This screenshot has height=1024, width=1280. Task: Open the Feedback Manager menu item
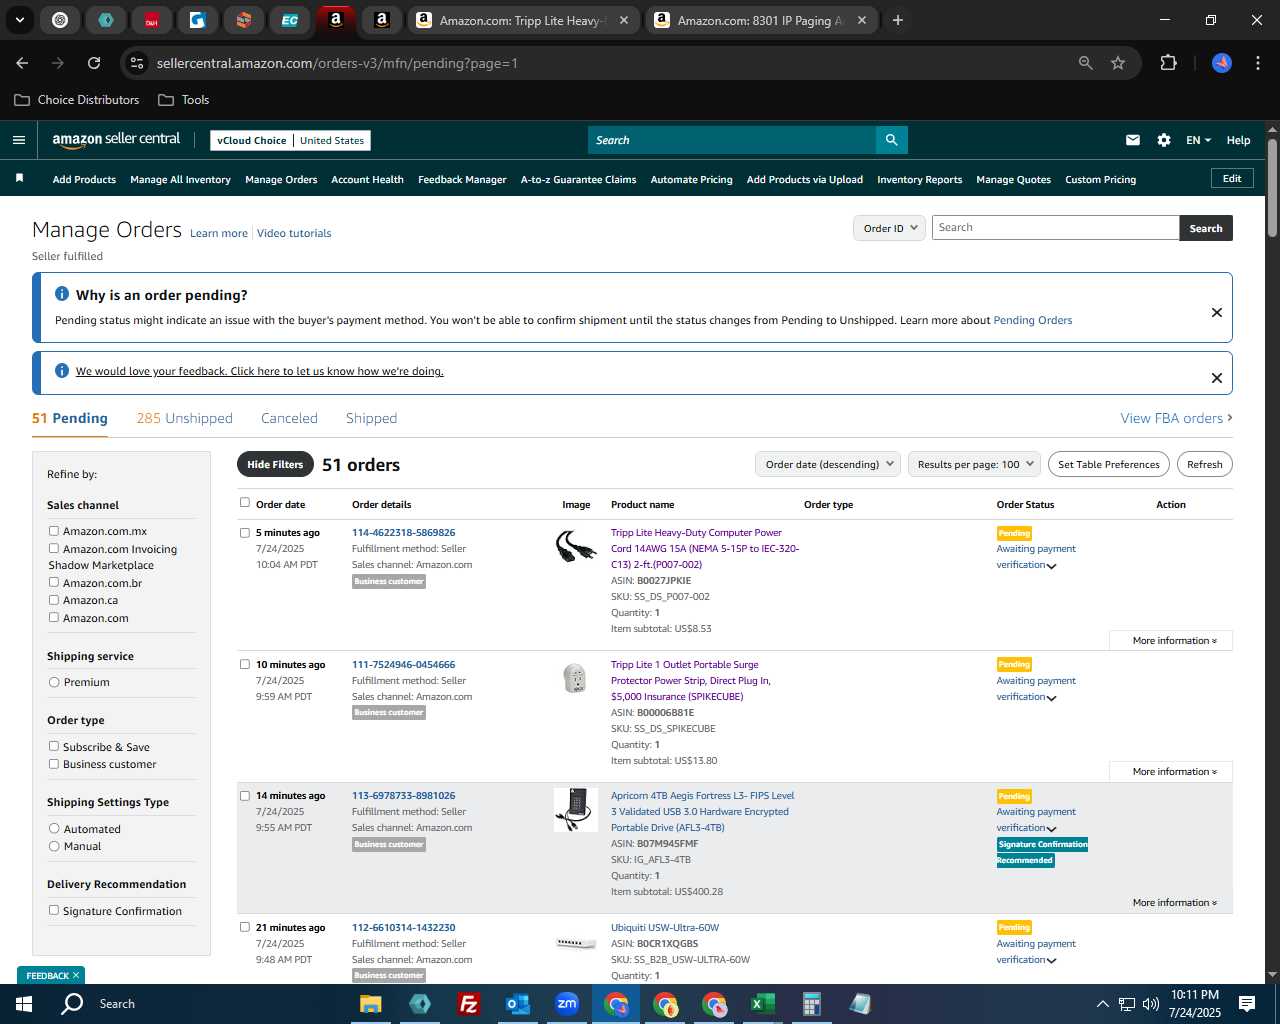[462, 180]
